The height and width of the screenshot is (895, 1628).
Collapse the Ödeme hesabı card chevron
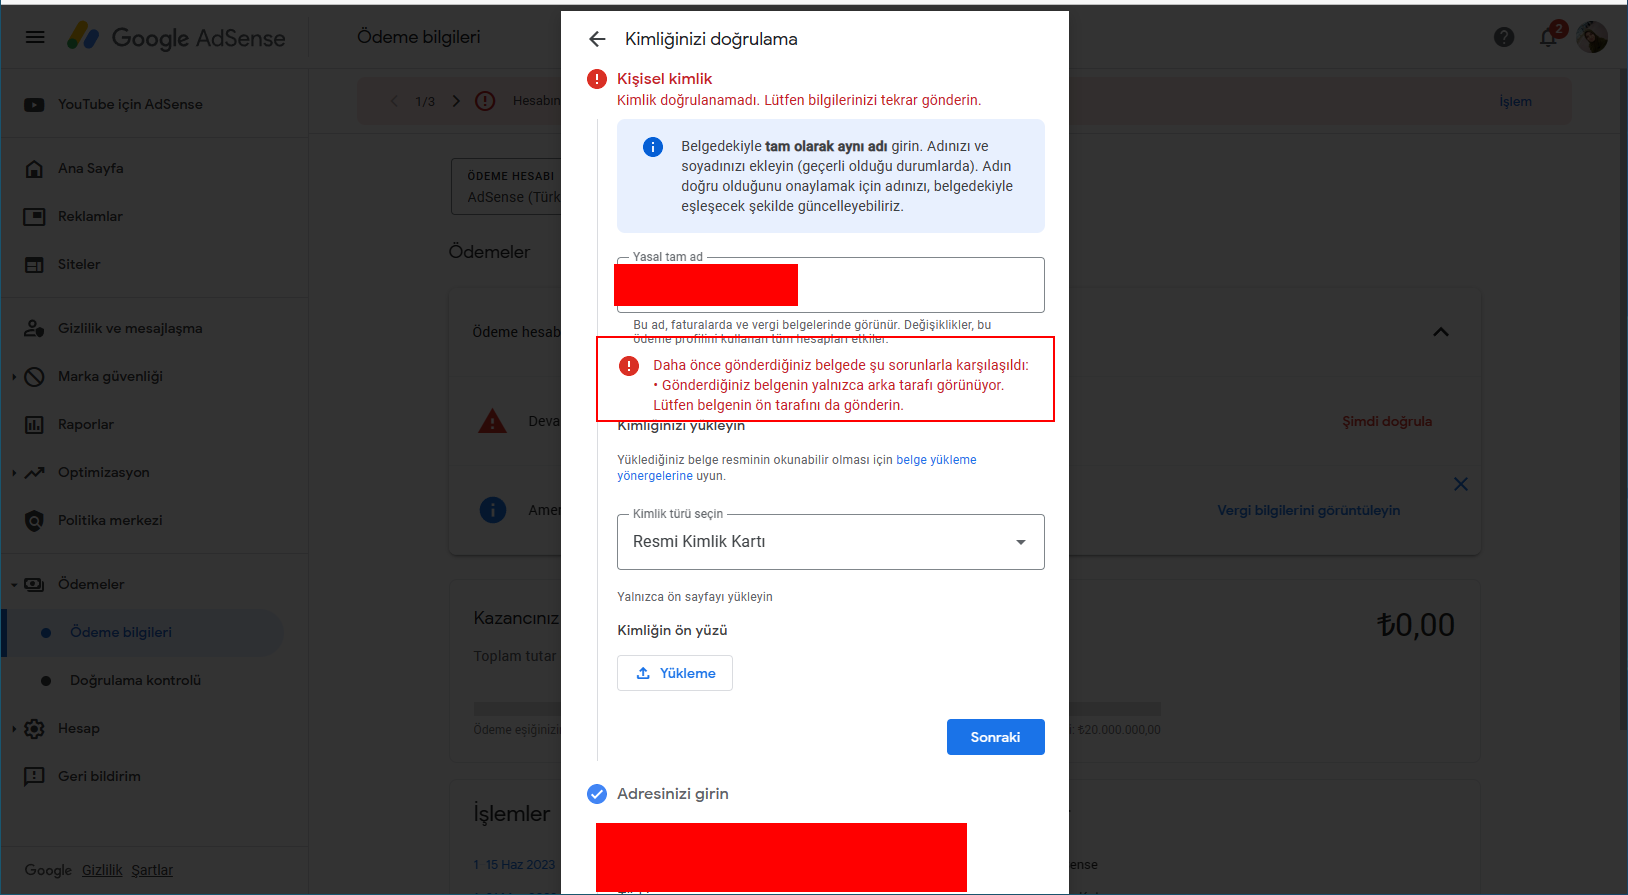point(1441,332)
